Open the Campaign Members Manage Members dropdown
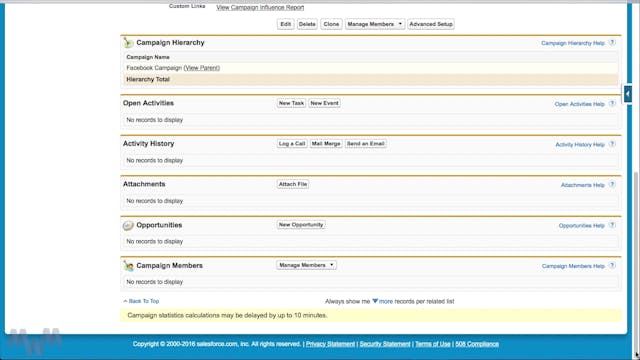Image resolution: width=640 pixels, height=360 pixels. [306, 265]
